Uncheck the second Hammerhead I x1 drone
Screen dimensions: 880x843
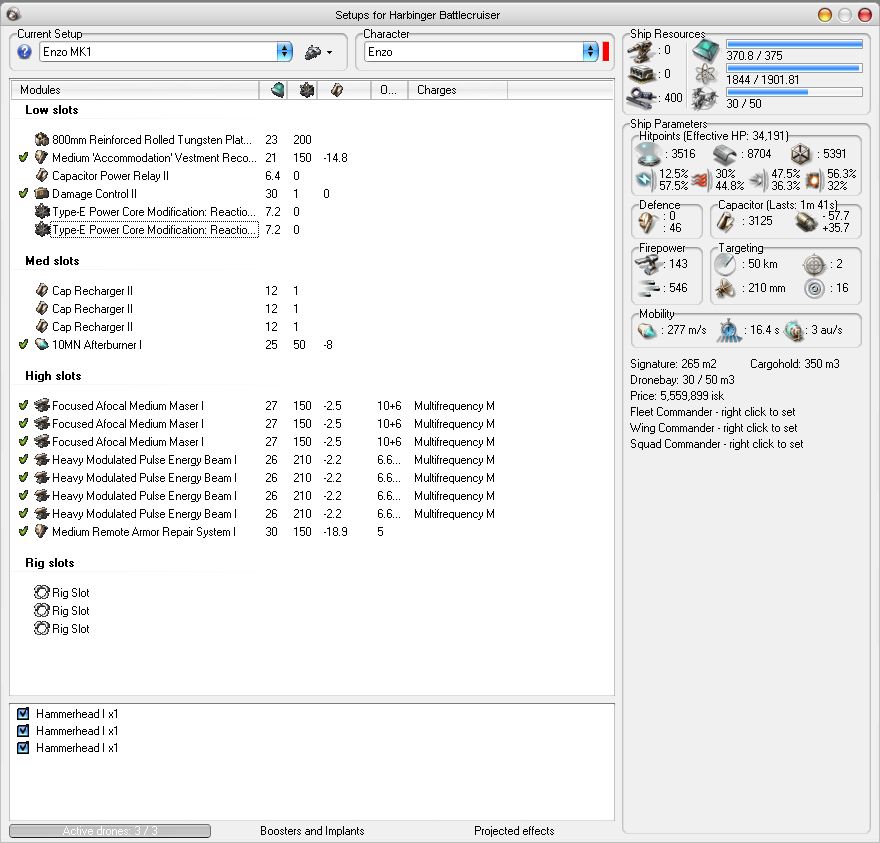click(x=23, y=731)
